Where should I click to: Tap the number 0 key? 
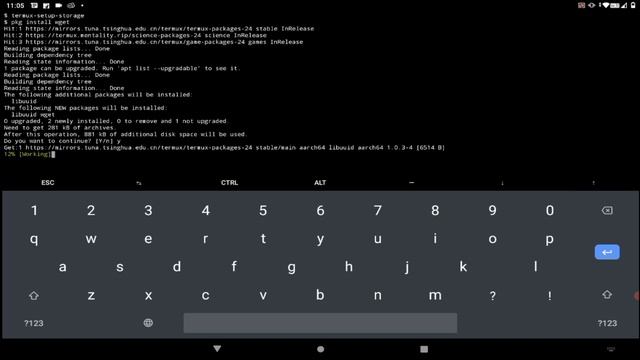[x=550, y=210]
